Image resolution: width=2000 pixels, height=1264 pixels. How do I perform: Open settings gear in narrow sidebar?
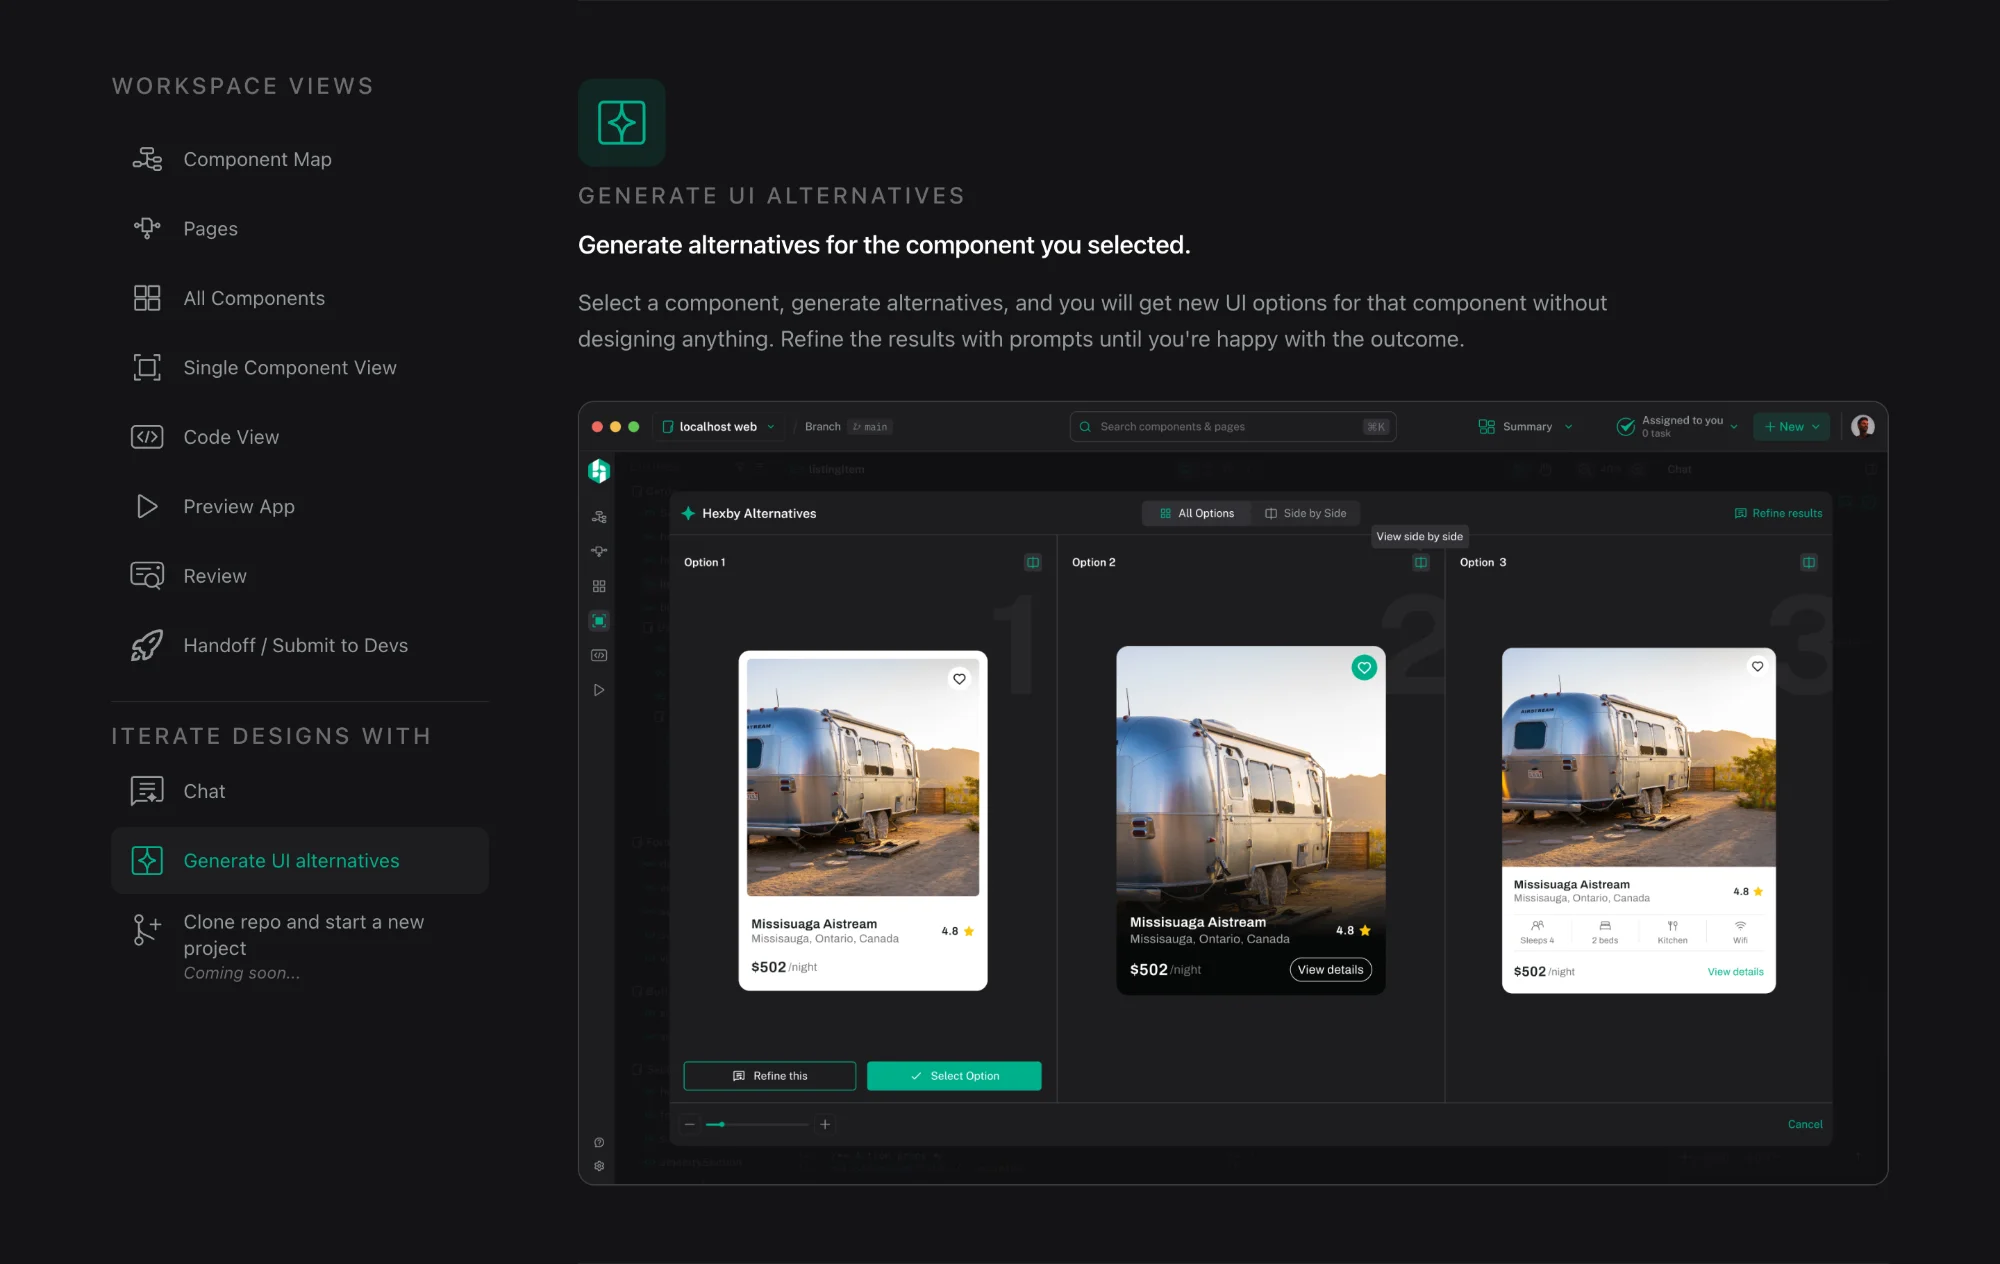coord(599,1166)
